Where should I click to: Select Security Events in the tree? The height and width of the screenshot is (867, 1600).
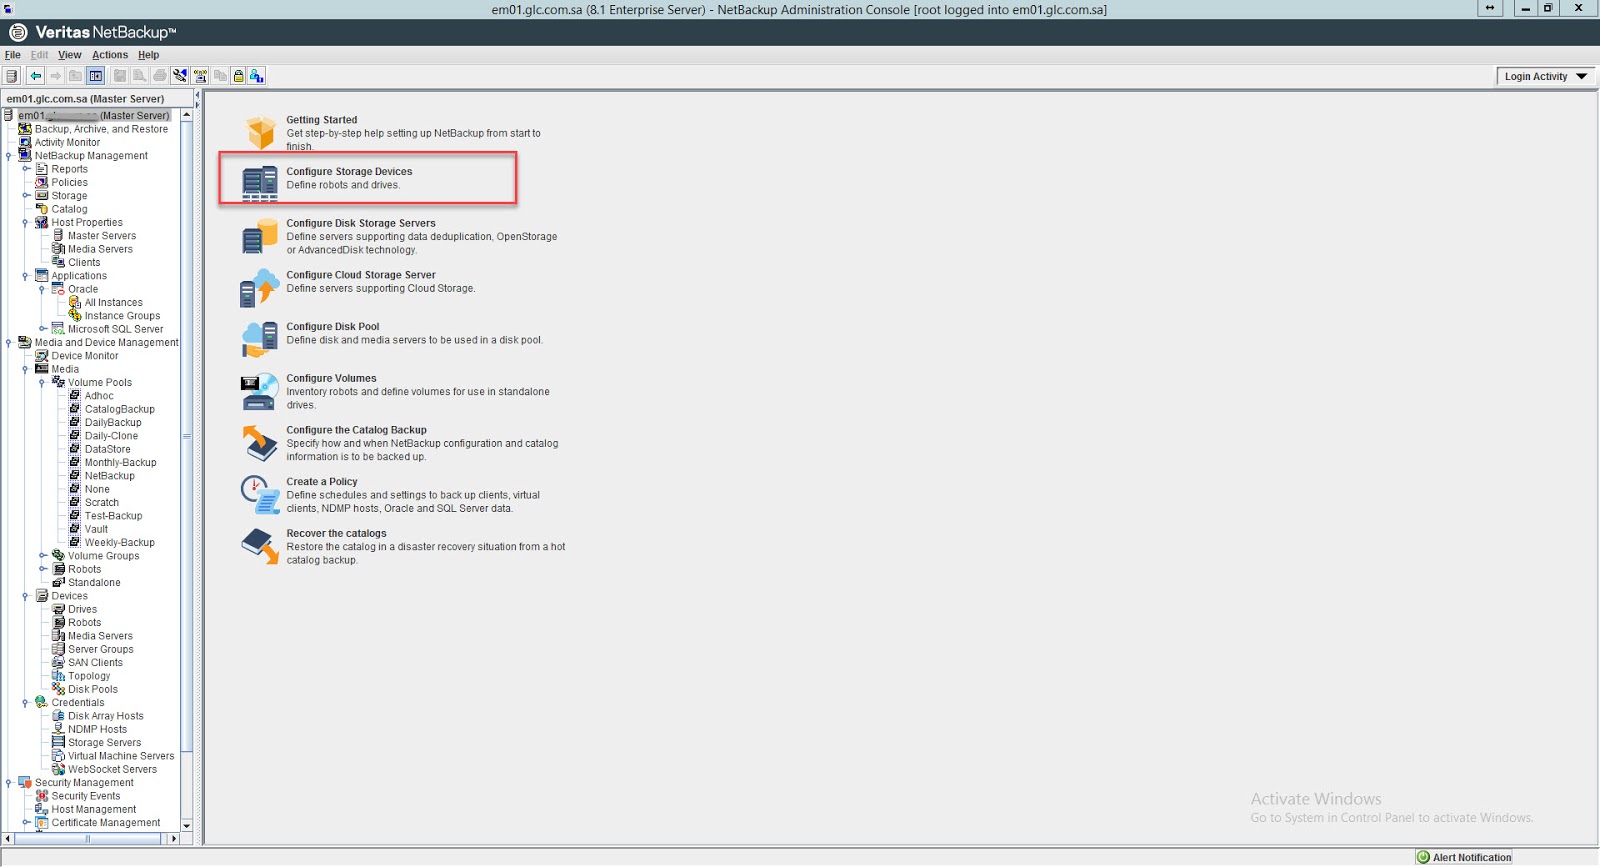85,796
